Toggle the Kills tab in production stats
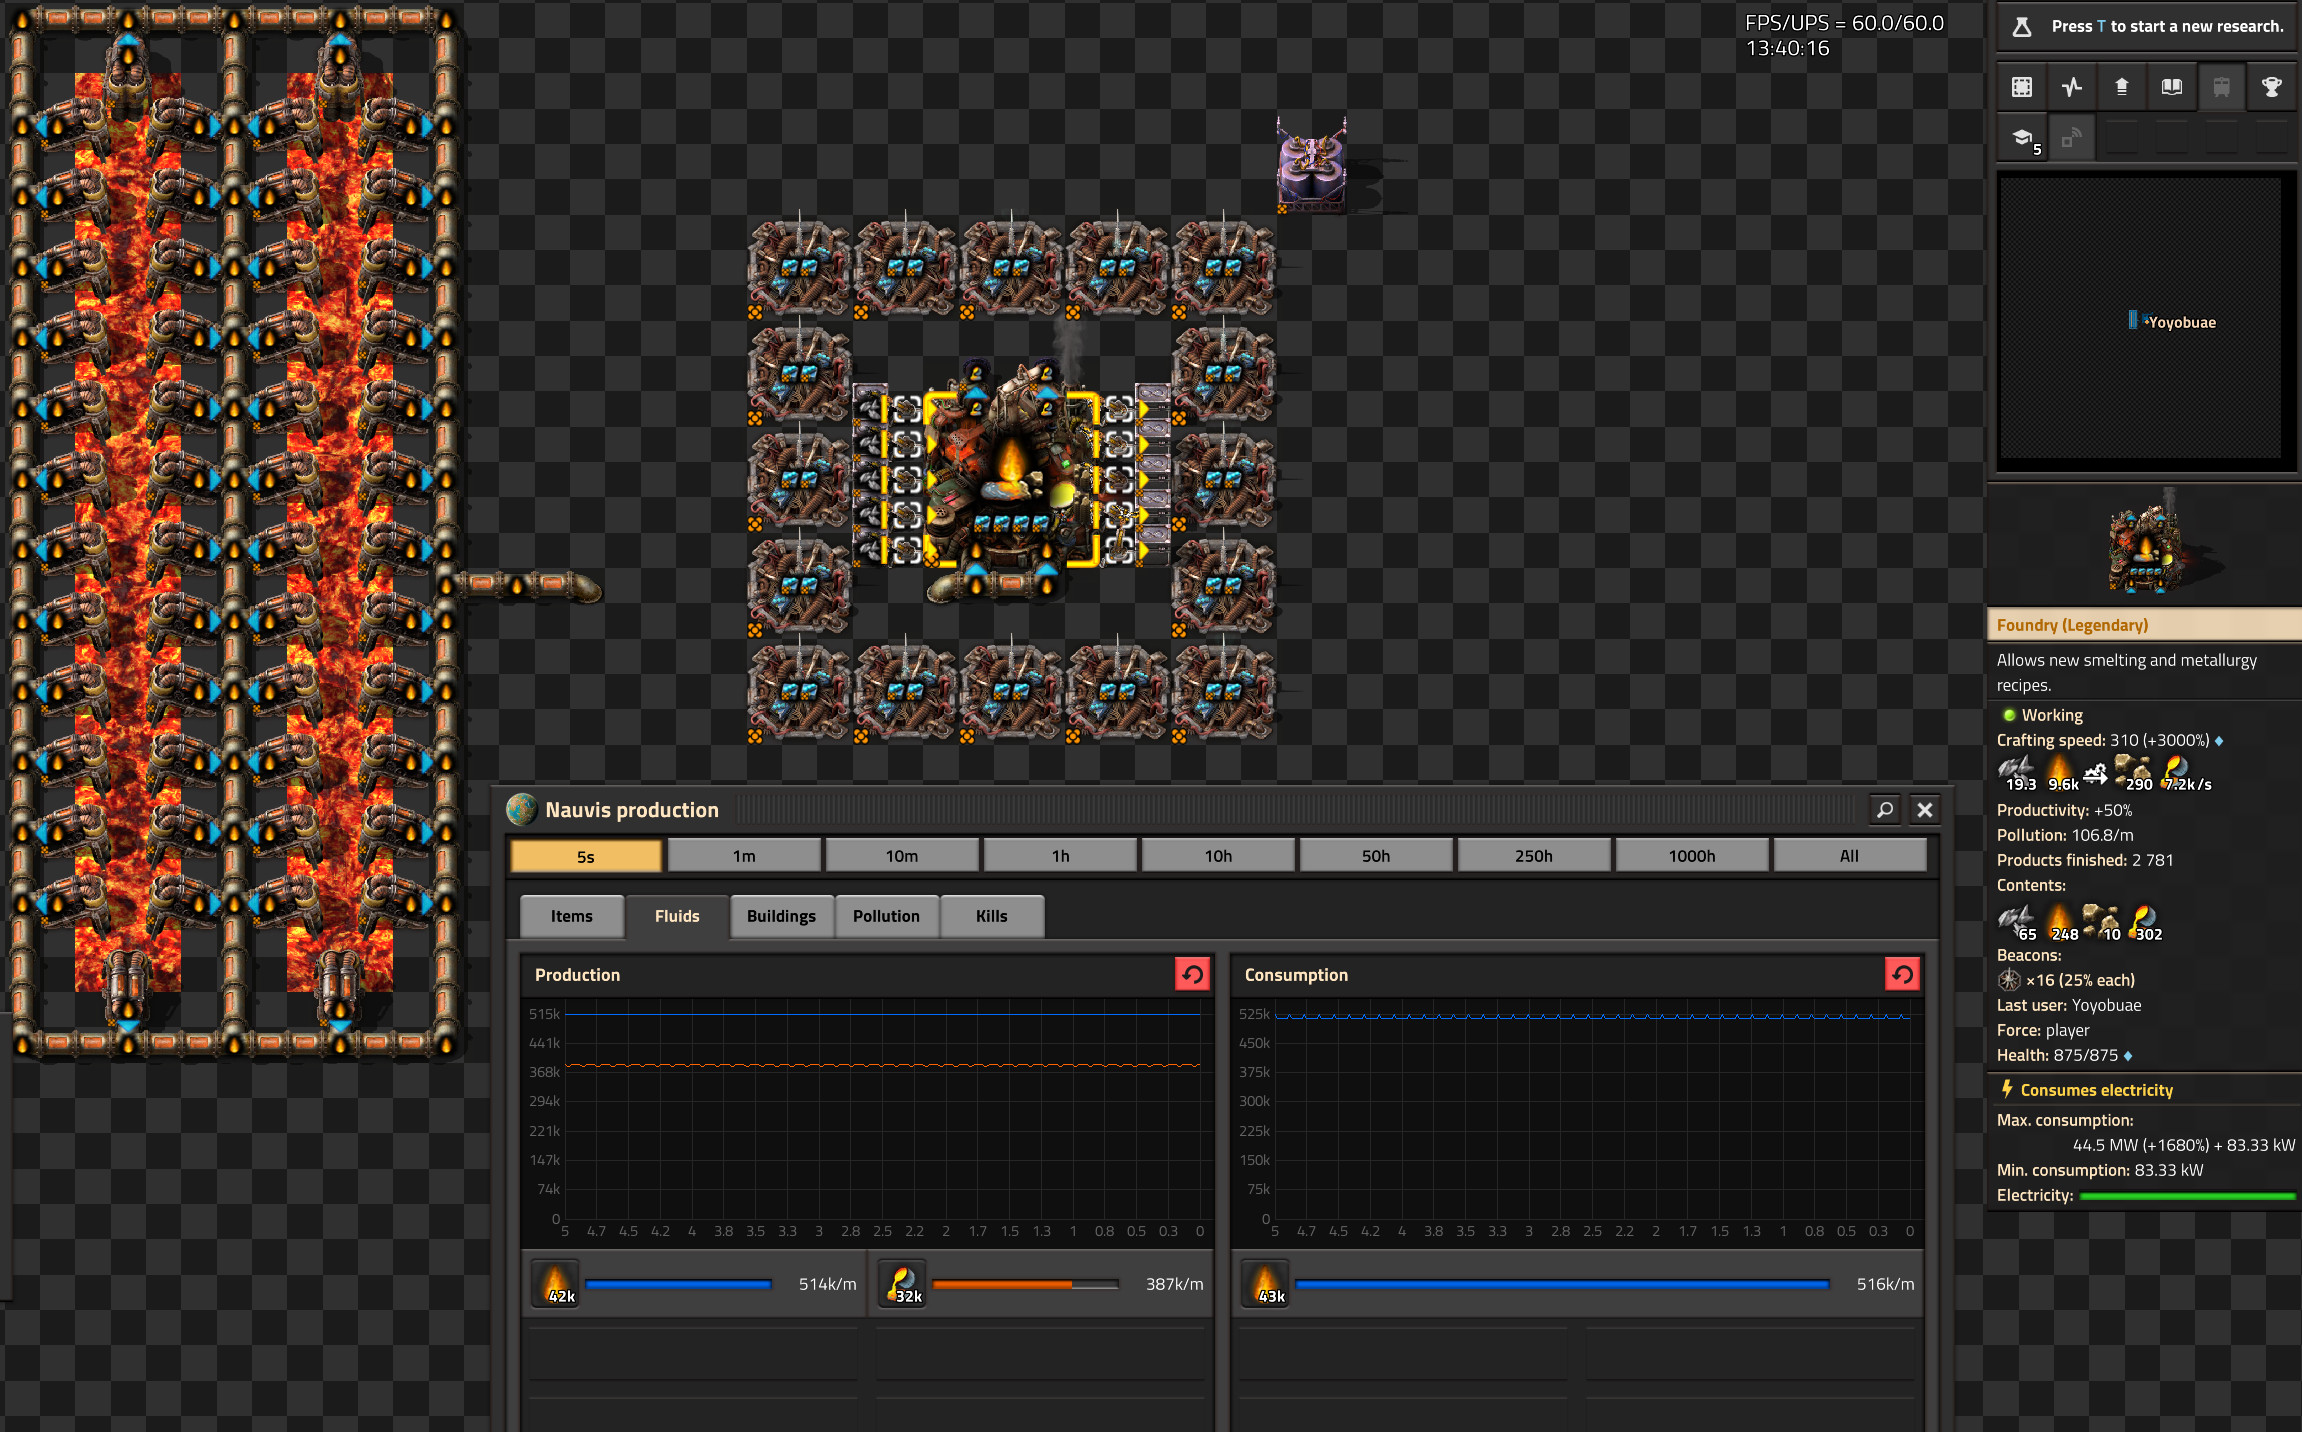Image resolution: width=2302 pixels, height=1432 pixels. click(x=991, y=916)
